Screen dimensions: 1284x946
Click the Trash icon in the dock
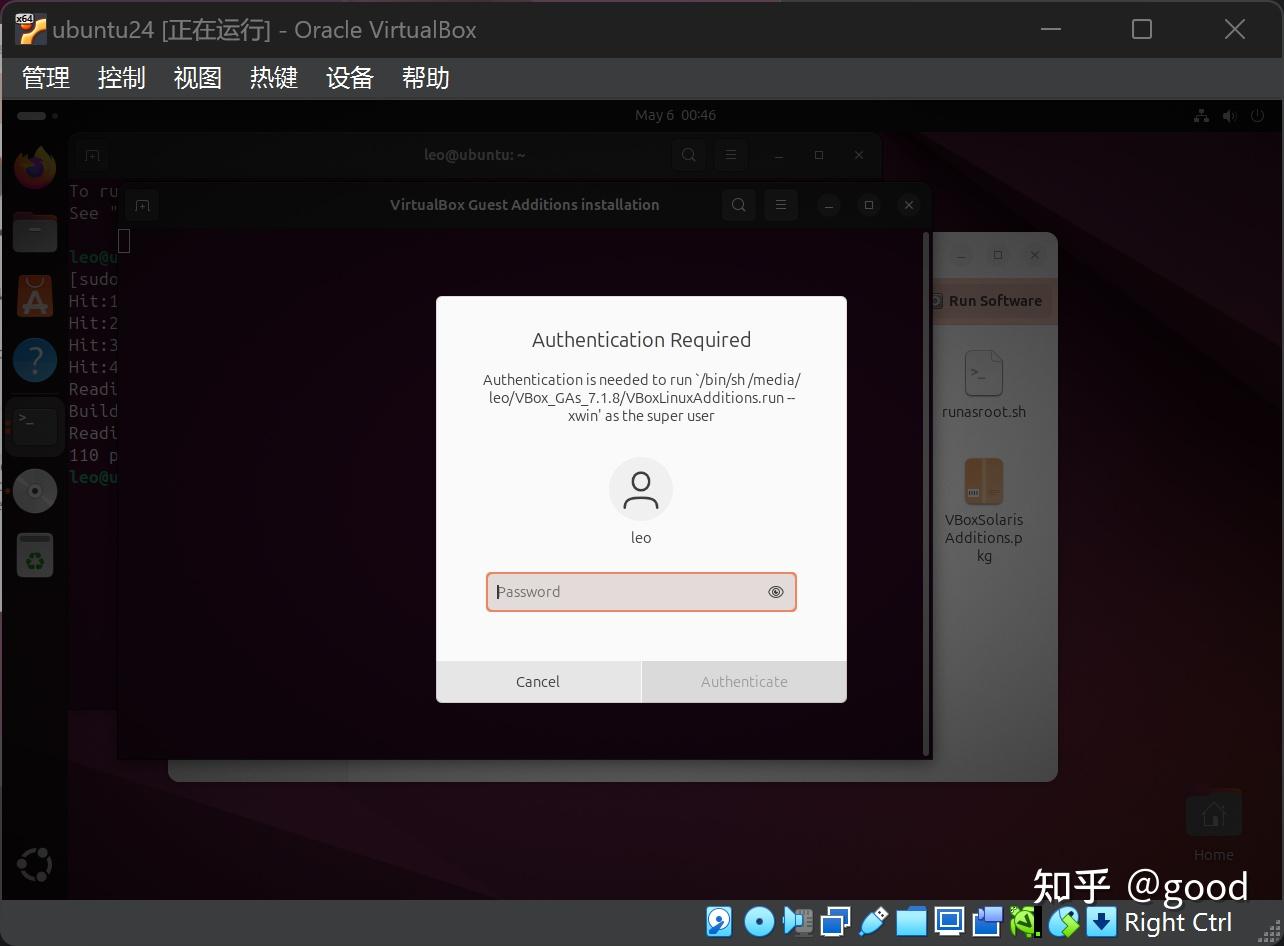tap(35, 555)
